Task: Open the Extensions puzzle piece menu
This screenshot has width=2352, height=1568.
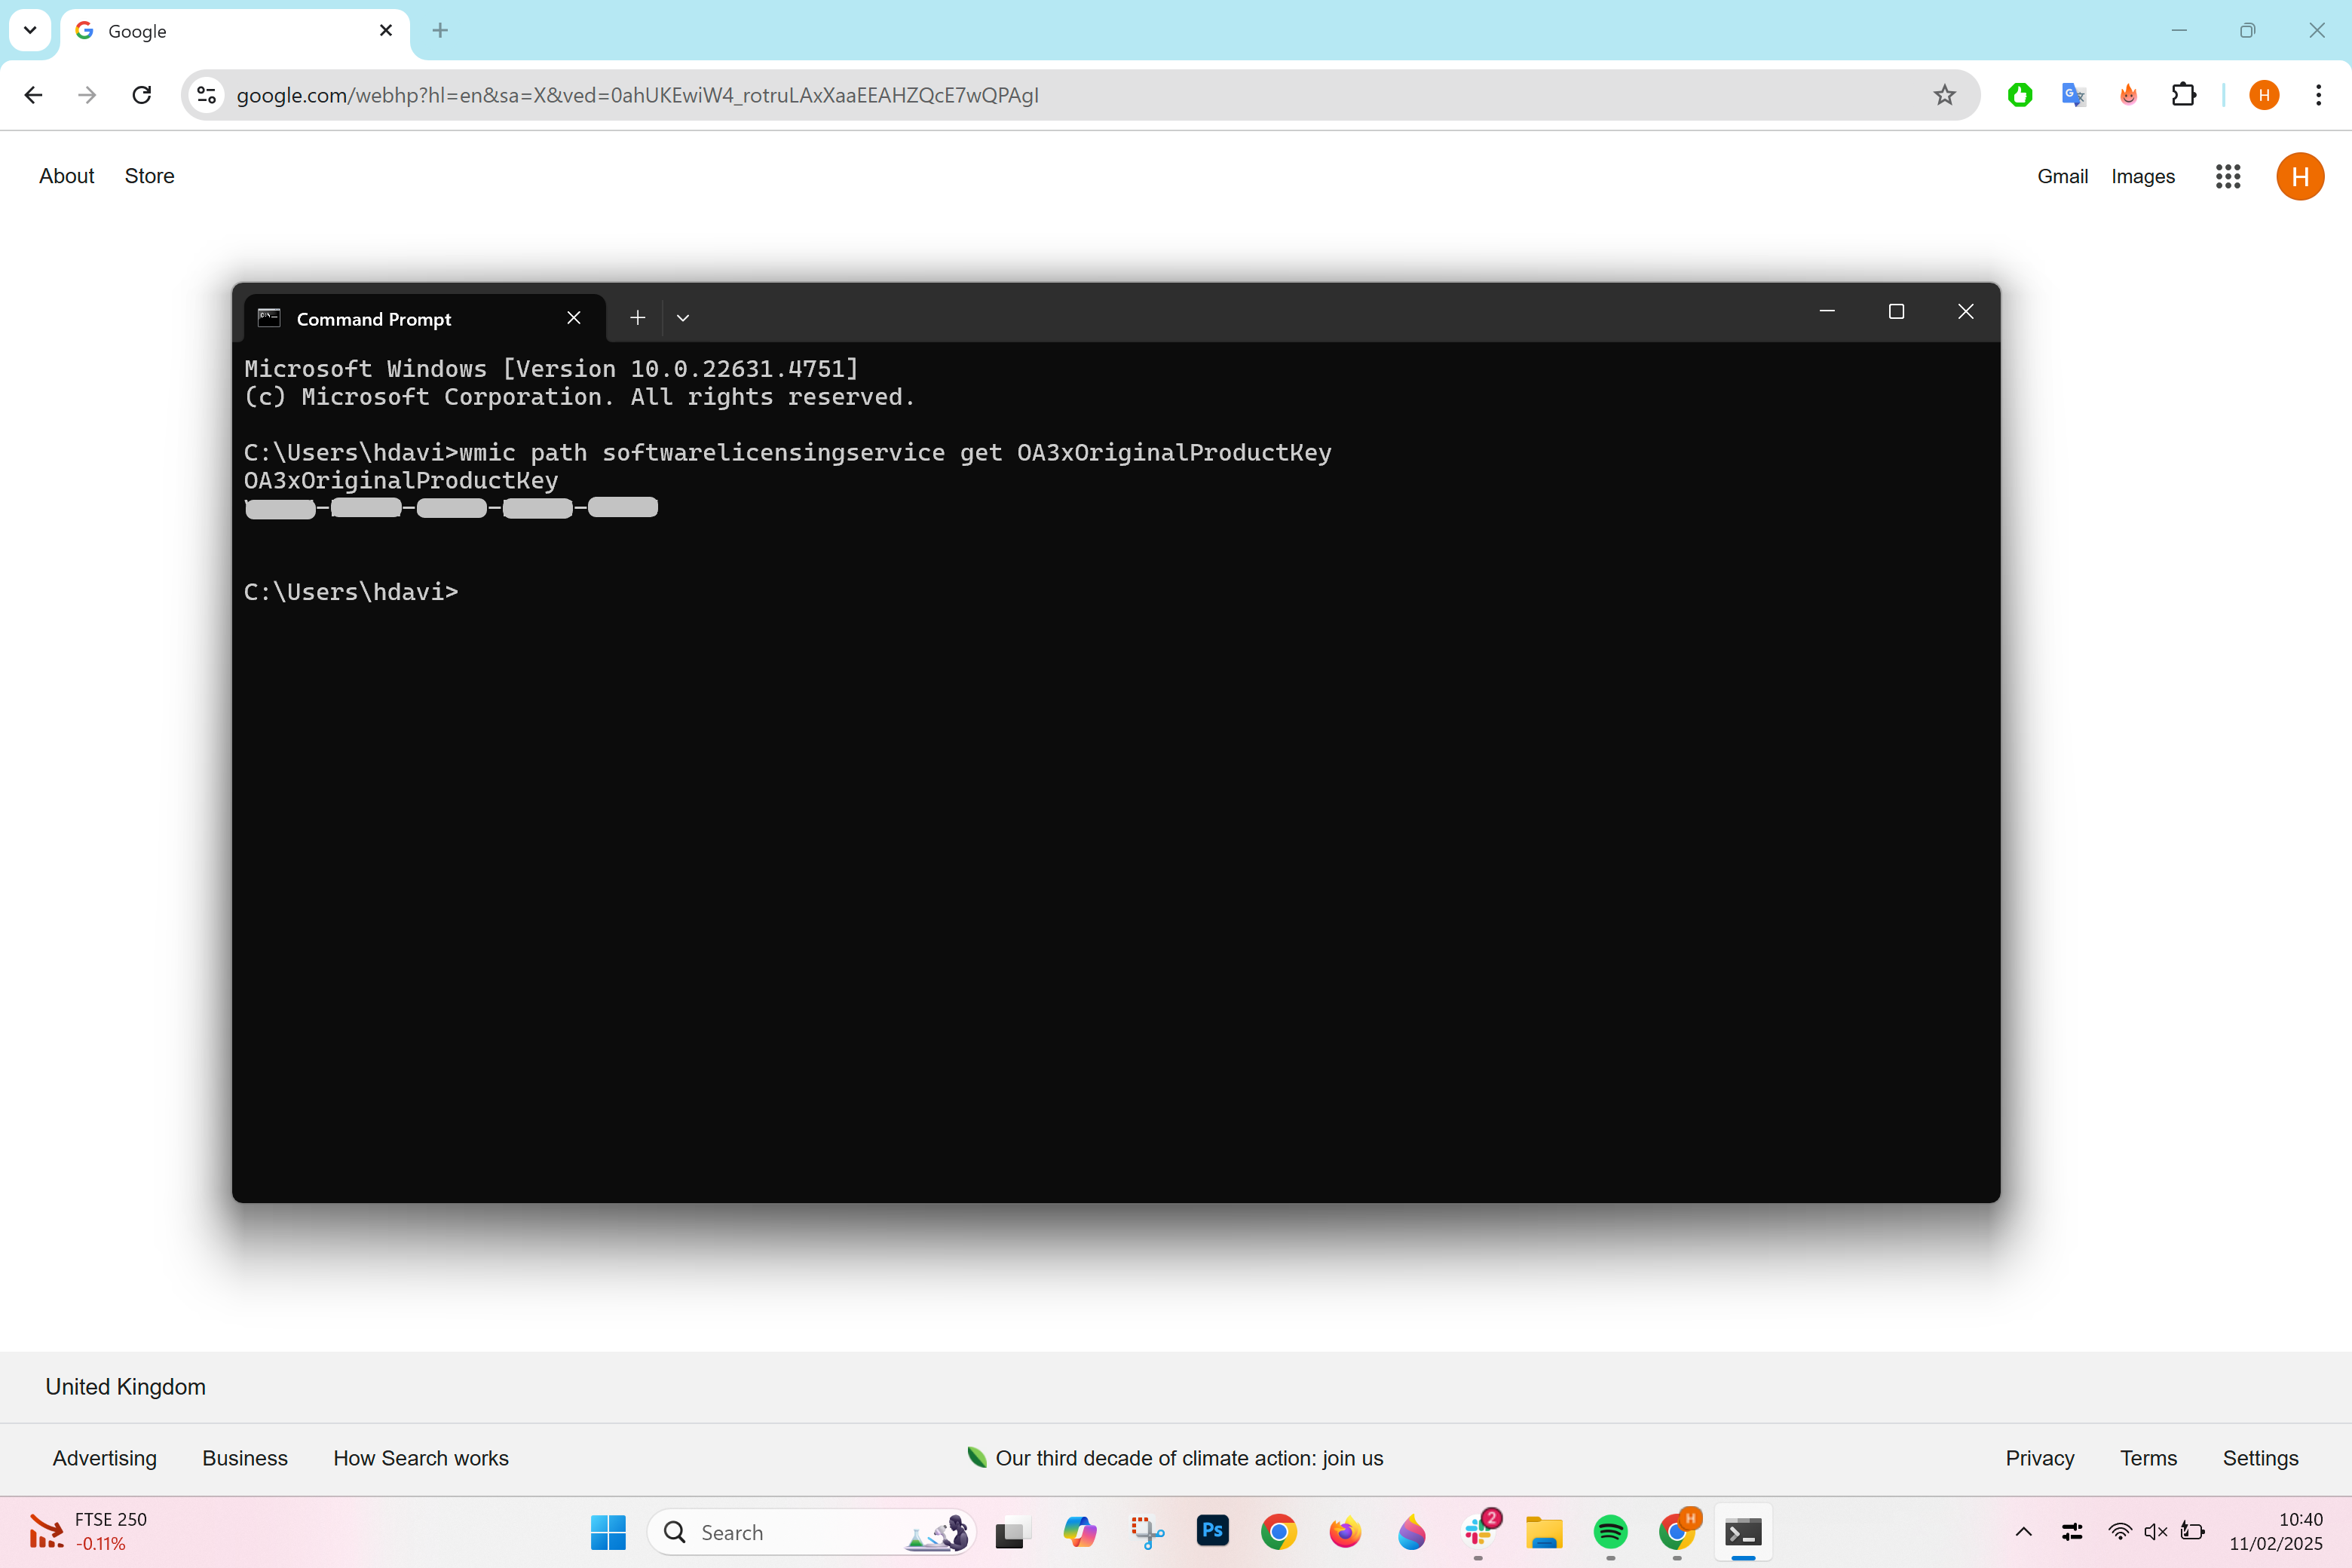Action: [2184, 95]
